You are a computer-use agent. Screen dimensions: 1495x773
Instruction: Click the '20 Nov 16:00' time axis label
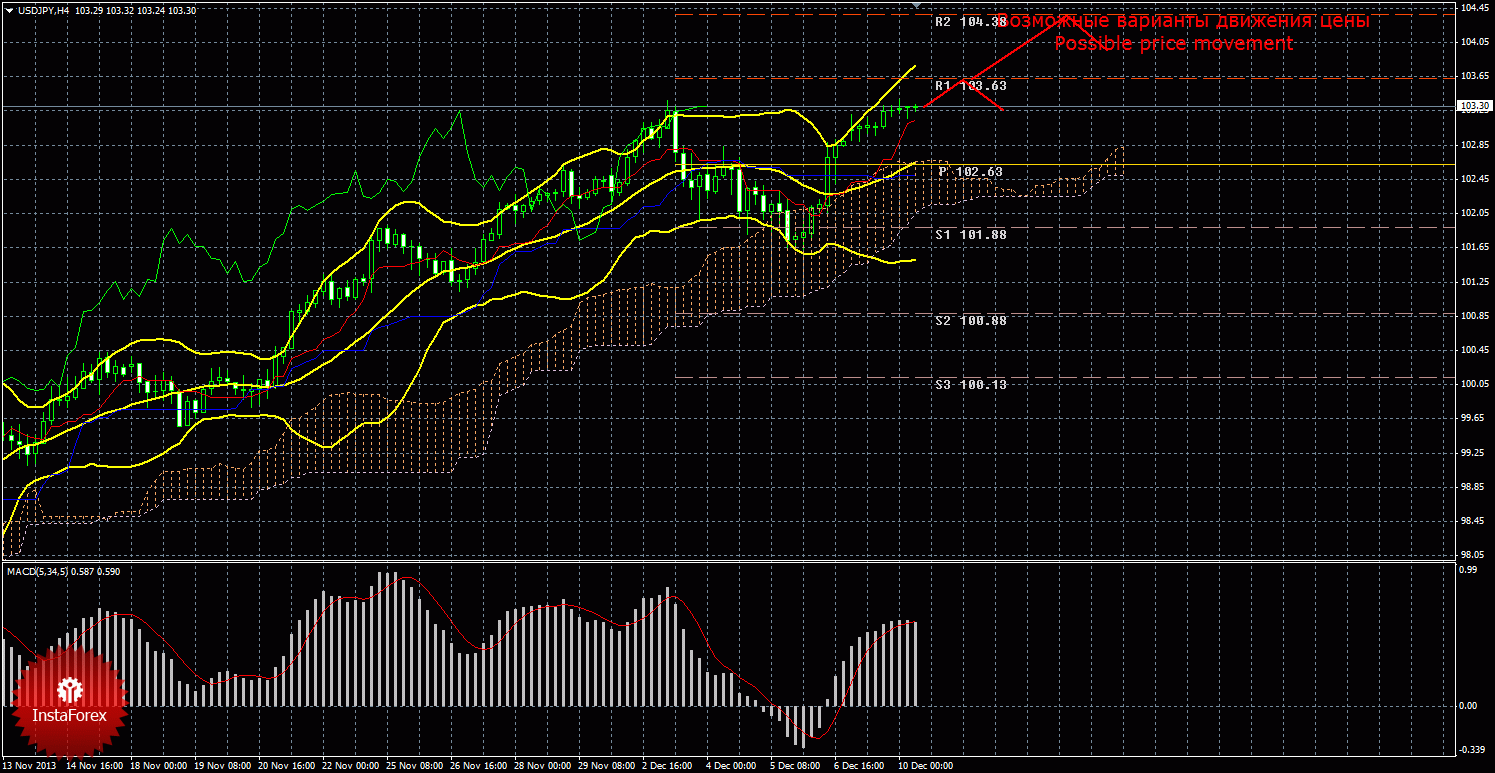point(286,766)
